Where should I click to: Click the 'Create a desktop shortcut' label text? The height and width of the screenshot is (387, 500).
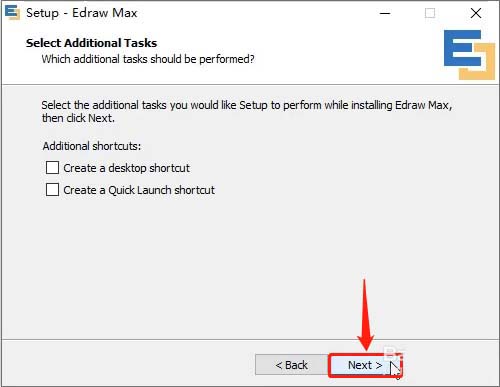[126, 168]
